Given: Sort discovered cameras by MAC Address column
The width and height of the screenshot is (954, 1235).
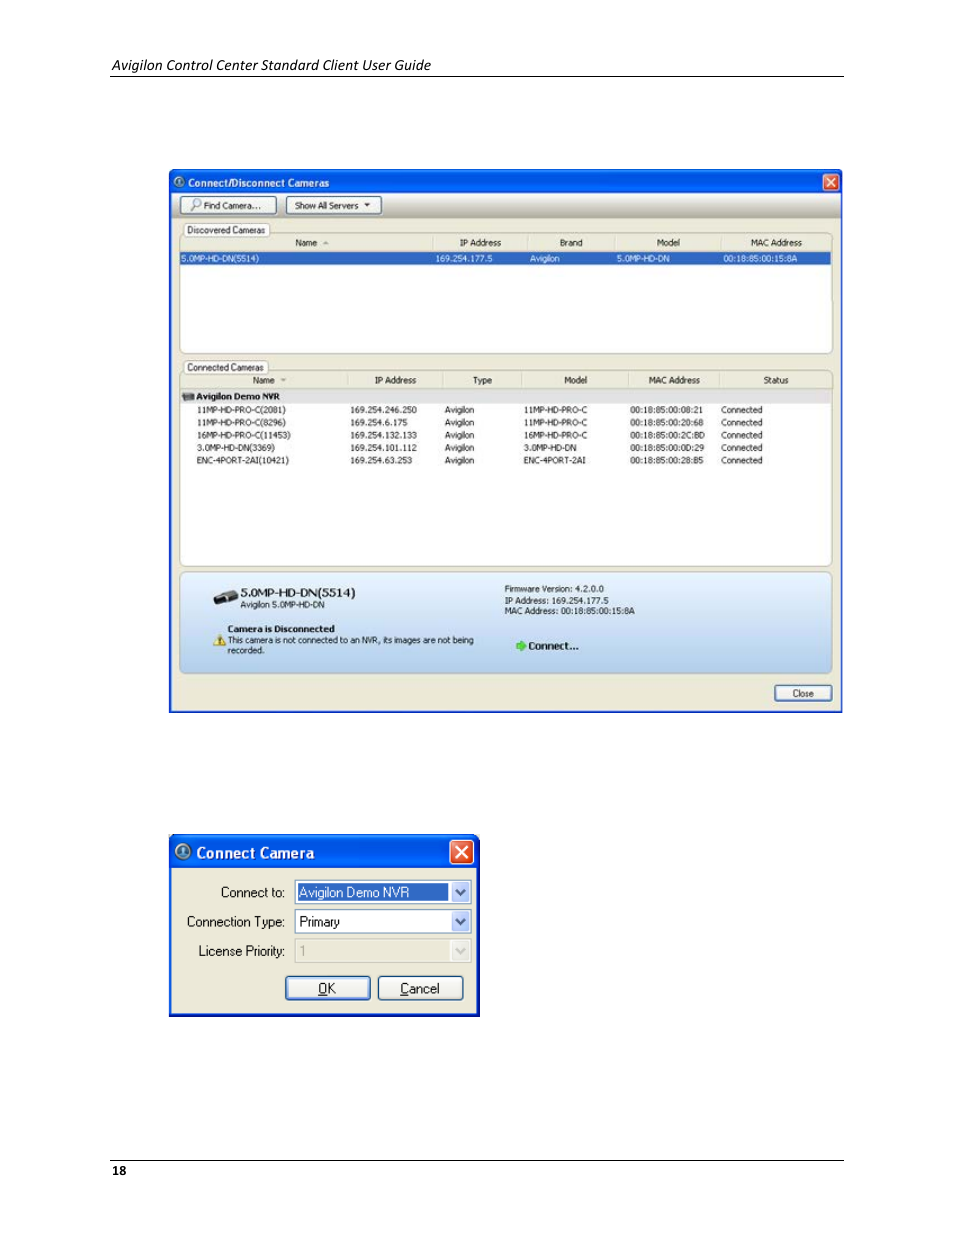Looking at the screenshot, I should 776,243.
